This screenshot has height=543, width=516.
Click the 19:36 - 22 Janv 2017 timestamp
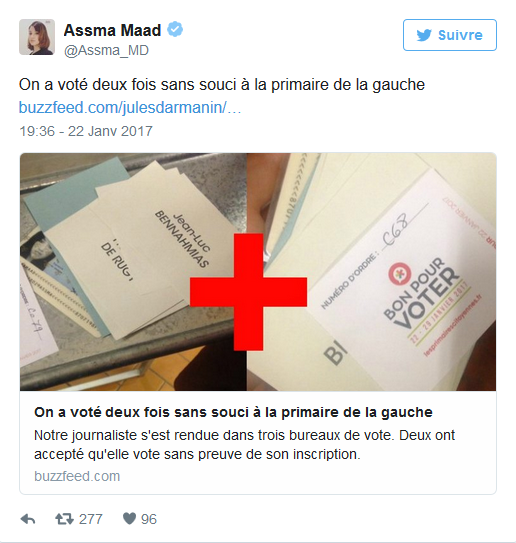pos(86,131)
